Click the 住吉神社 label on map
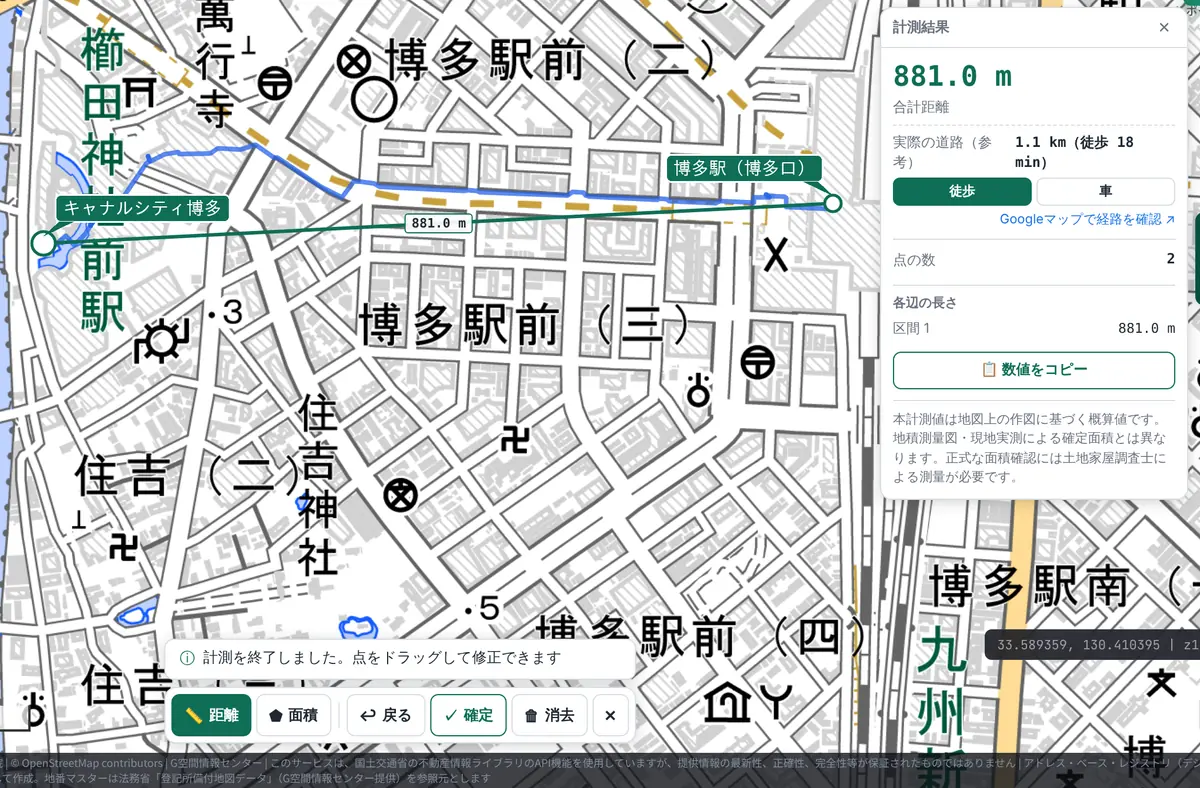1200x788 pixels. [318, 487]
